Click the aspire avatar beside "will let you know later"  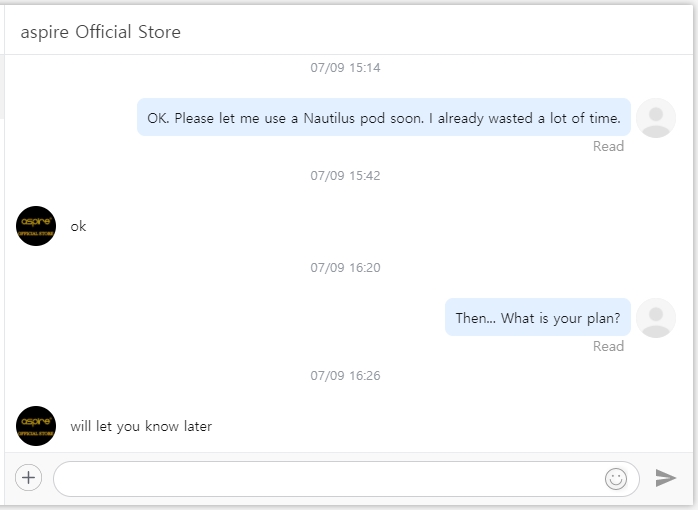[x=36, y=426]
